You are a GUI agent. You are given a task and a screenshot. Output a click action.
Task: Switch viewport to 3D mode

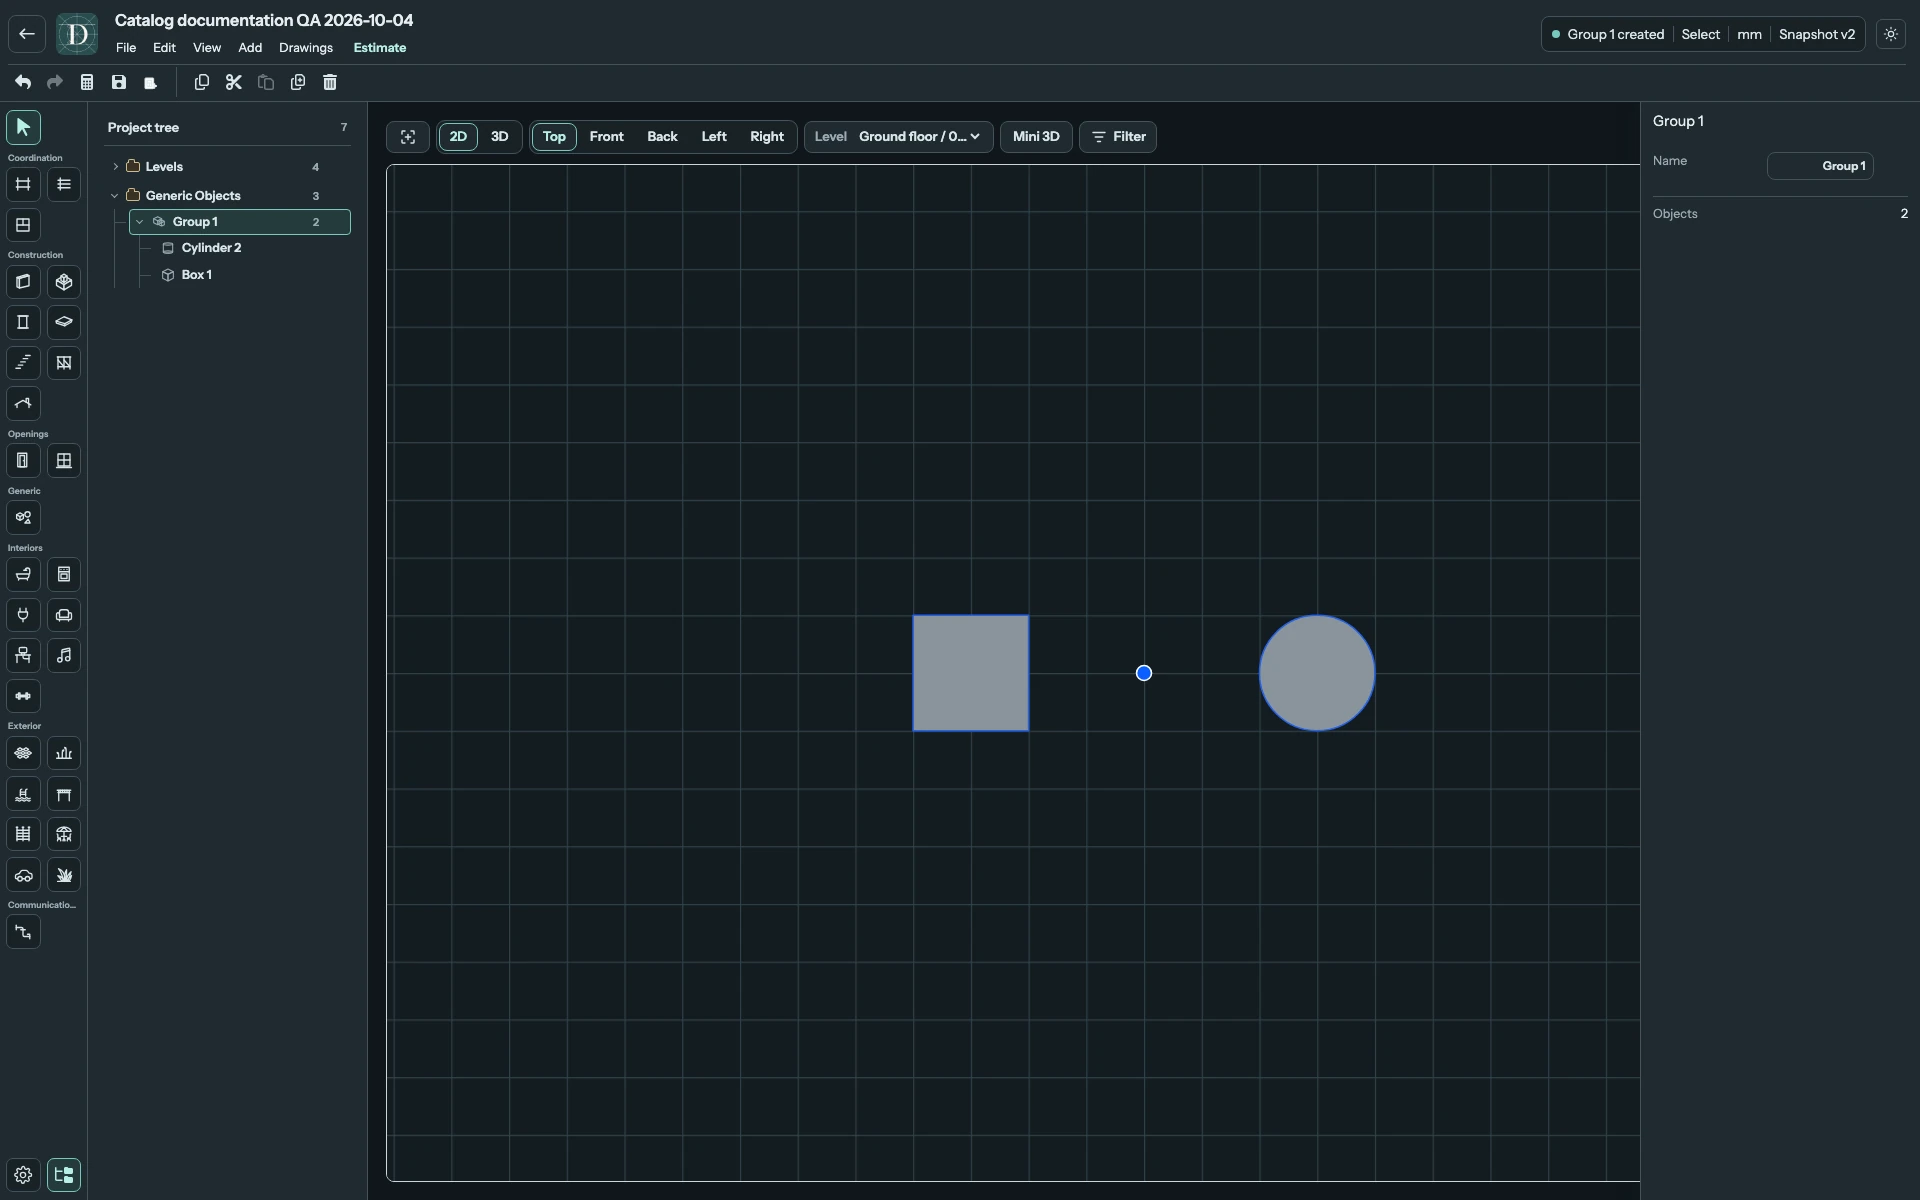click(499, 137)
